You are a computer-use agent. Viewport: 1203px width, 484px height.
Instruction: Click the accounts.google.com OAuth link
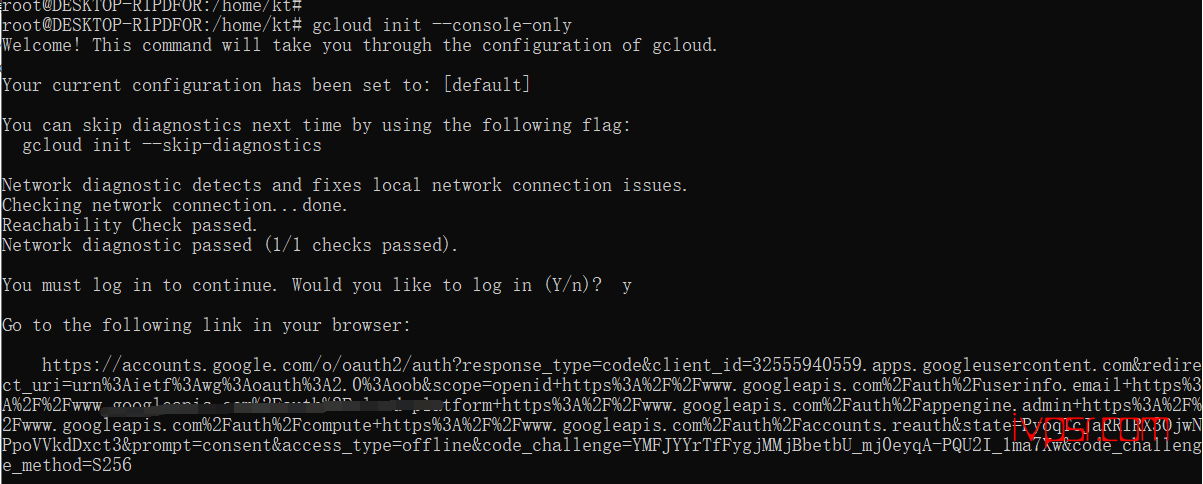click(601, 415)
